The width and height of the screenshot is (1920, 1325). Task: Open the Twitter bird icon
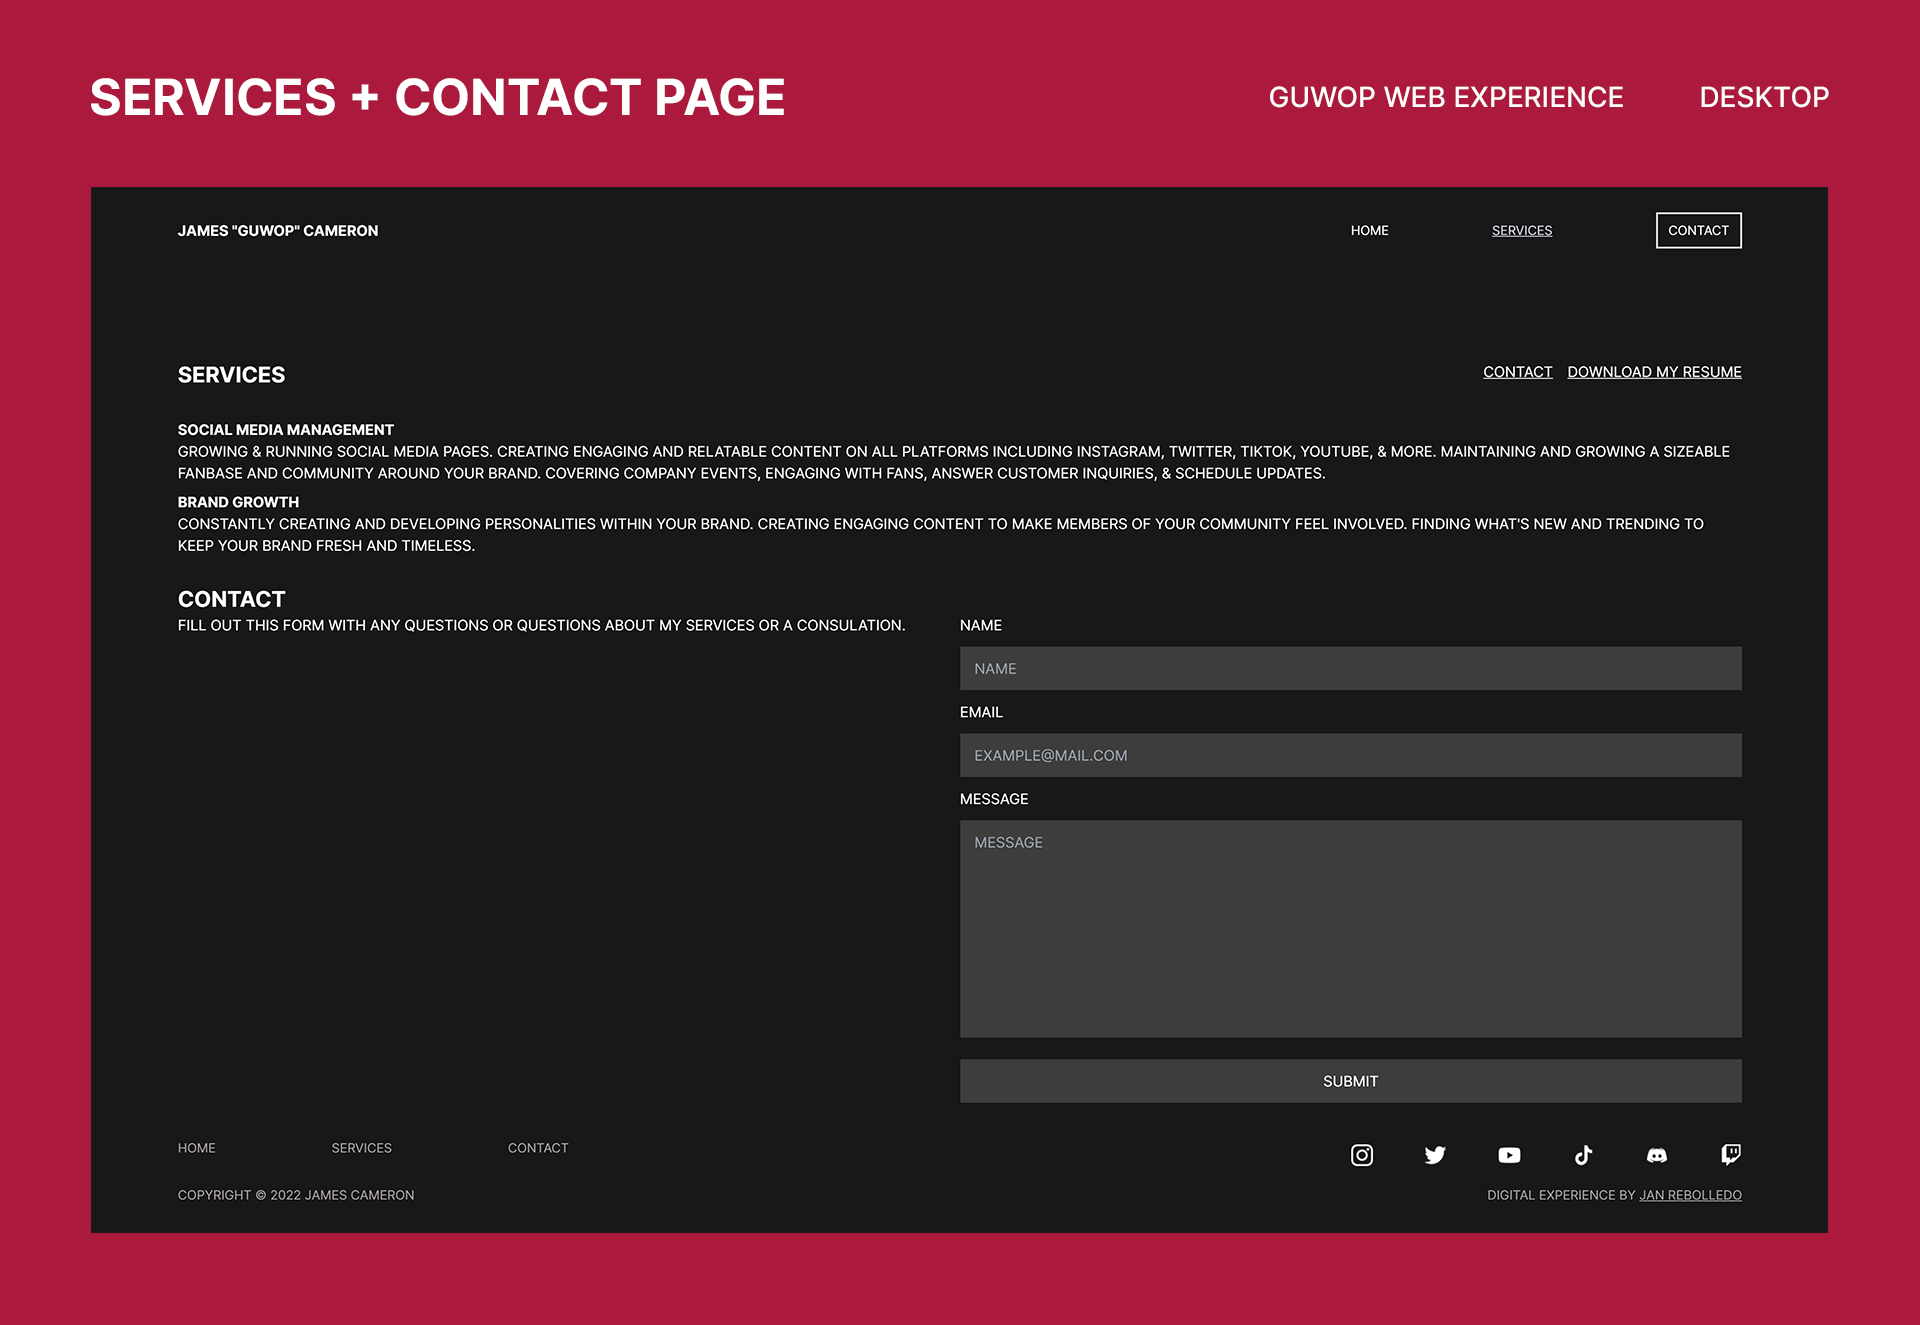coord(1435,1155)
